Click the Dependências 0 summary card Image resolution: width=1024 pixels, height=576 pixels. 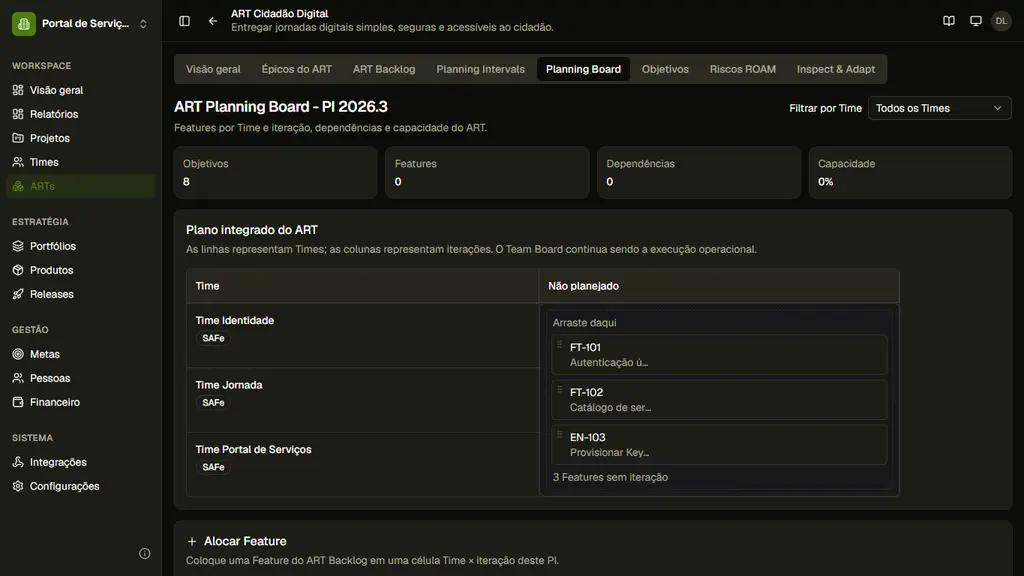click(699, 172)
